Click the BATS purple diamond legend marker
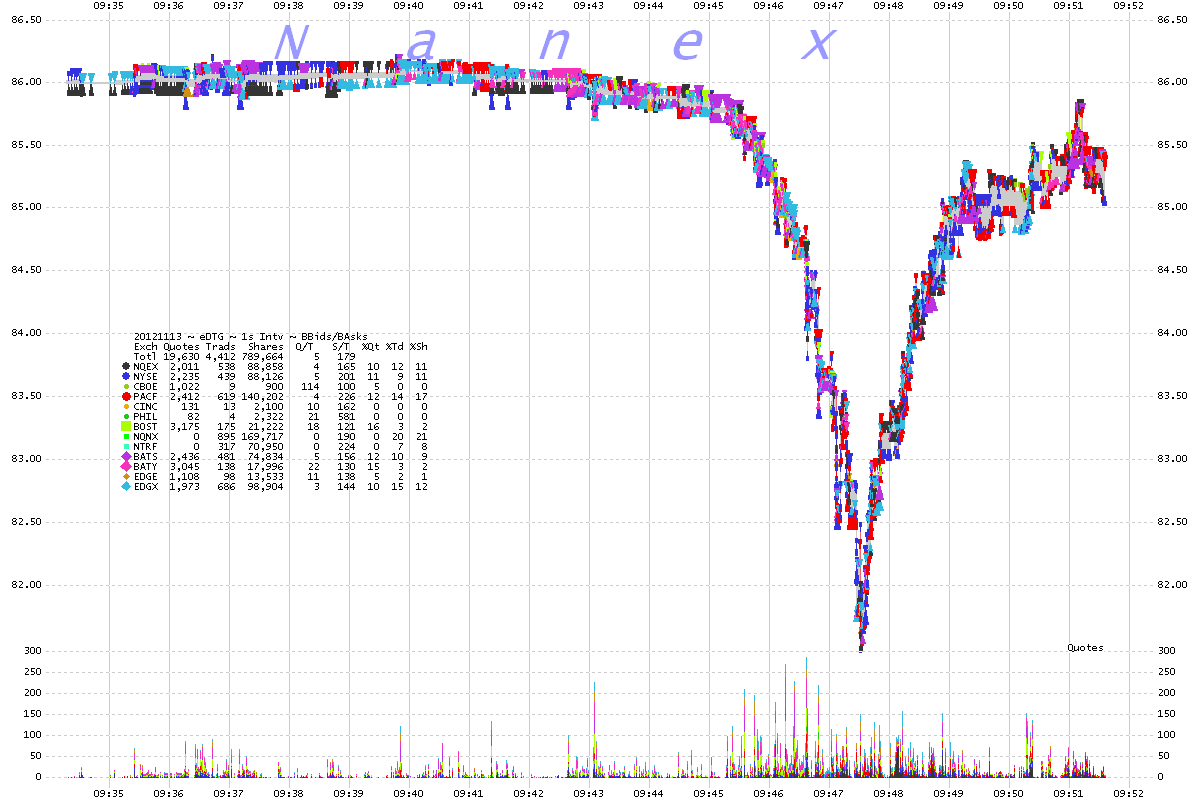 pos(126,456)
